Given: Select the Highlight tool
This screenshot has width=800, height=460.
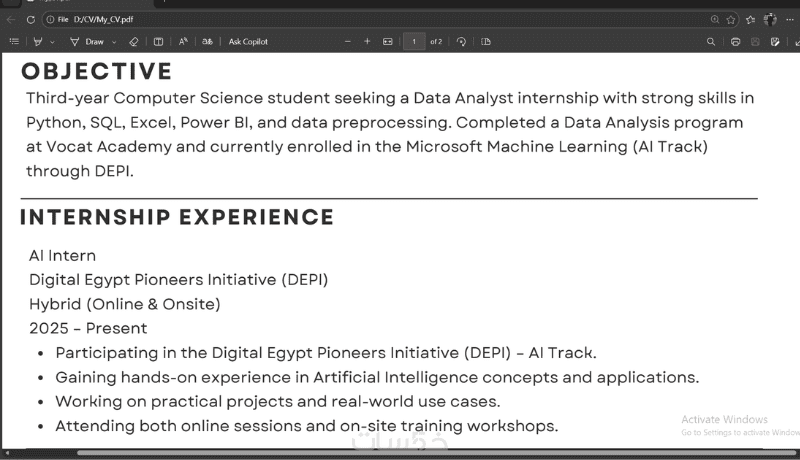Looking at the screenshot, I should click(x=38, y=42).
